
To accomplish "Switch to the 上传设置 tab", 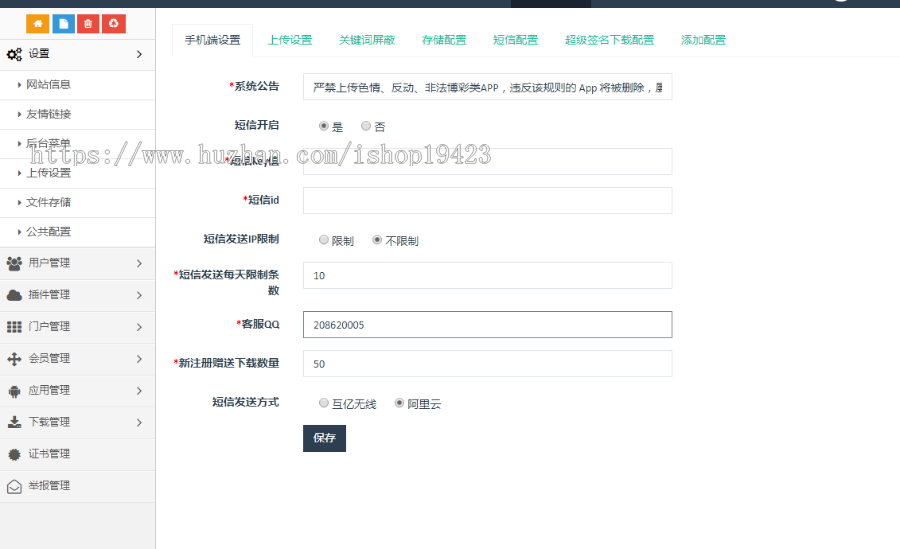I will point(290,40).
